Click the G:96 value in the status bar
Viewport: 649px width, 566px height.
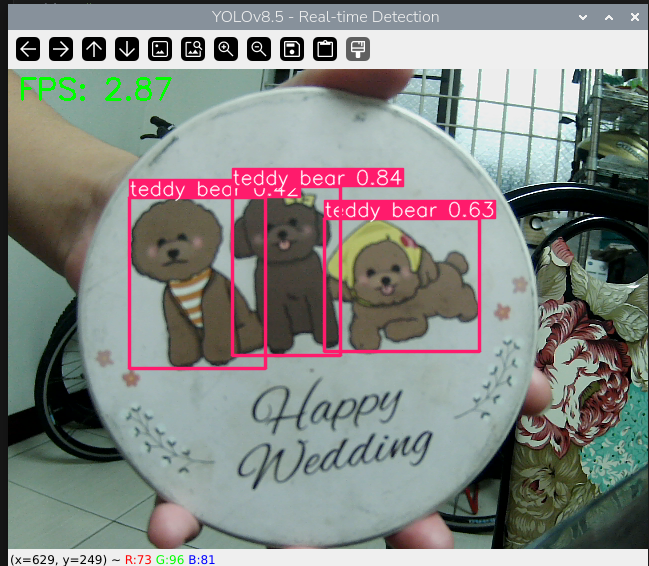(x=170, y=560)
